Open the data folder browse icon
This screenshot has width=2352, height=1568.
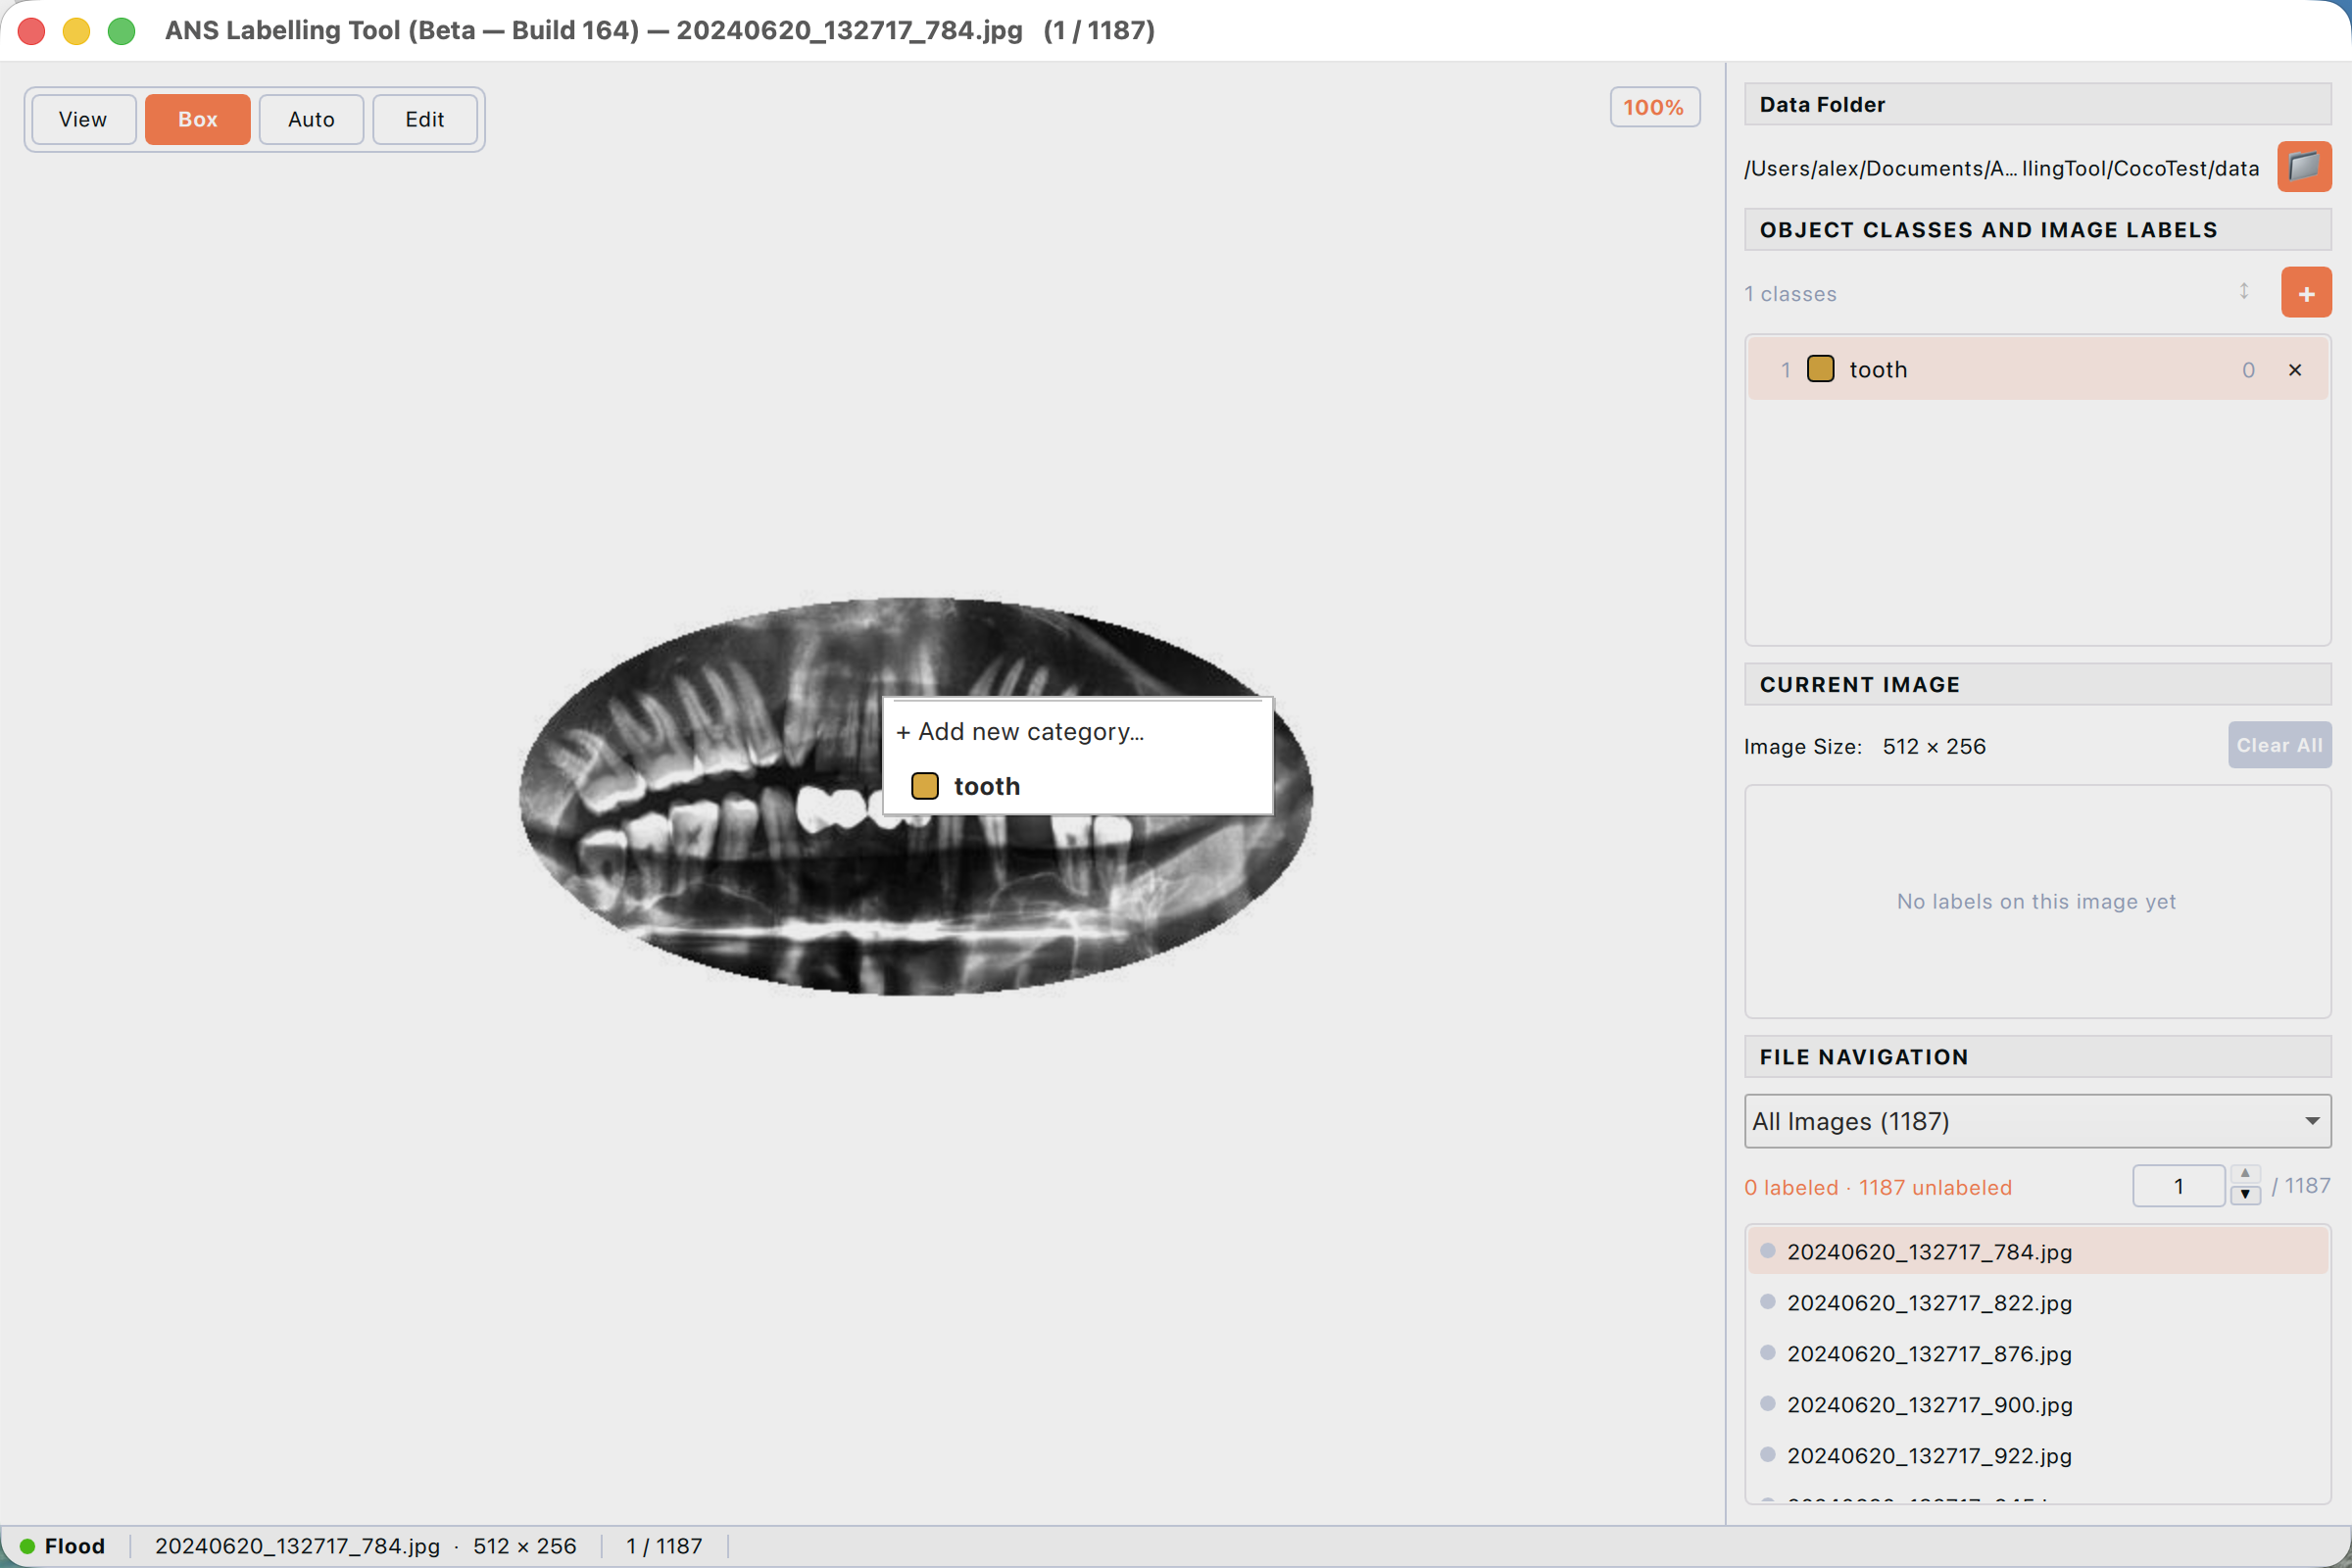(2304, 166)
